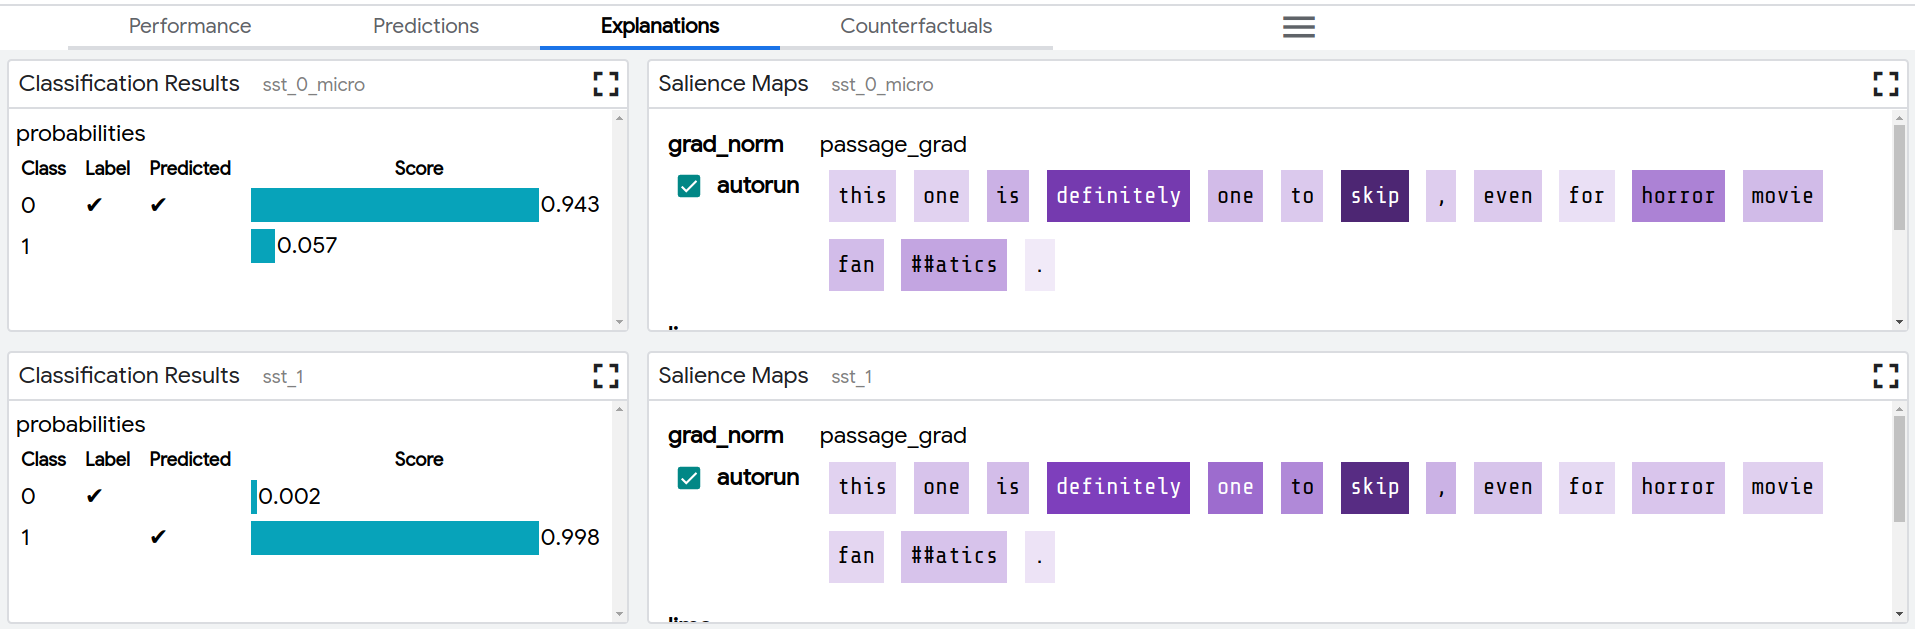Click scroll up arrow in sst_0_micro classification panel
Image resolution: width=1915 pixels, height=629 pixels.
(x=619, y=118)
